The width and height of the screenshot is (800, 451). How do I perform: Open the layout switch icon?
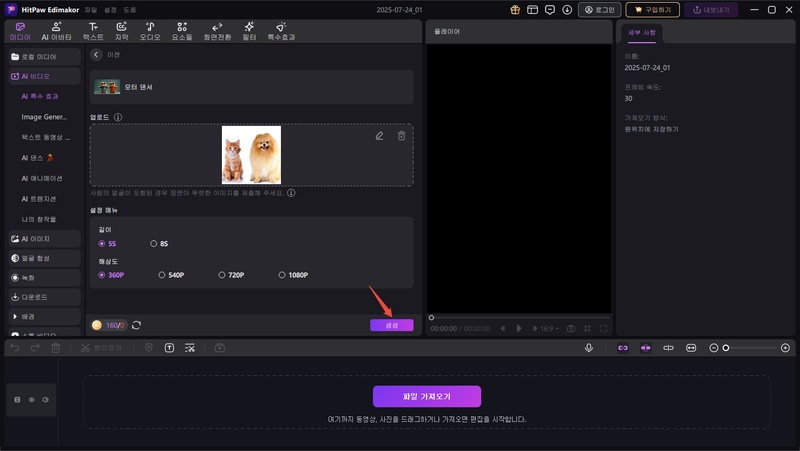point(532,10)
